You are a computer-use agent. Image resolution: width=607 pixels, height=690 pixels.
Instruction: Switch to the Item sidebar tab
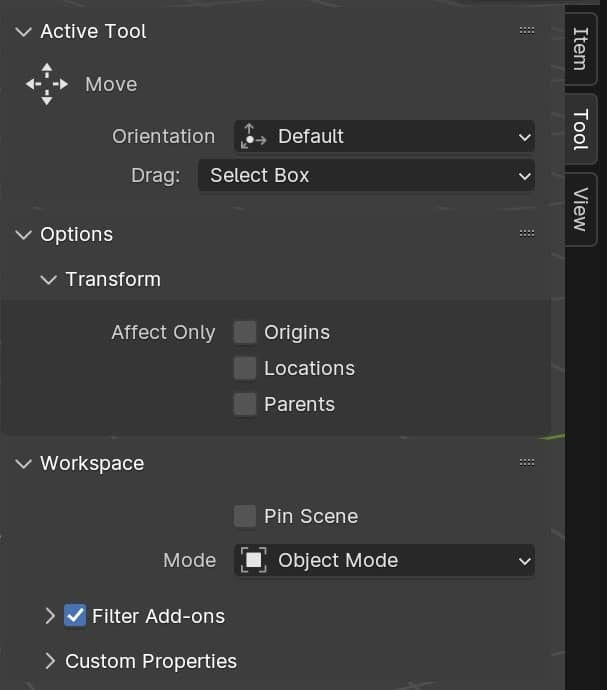coord(580,48)
